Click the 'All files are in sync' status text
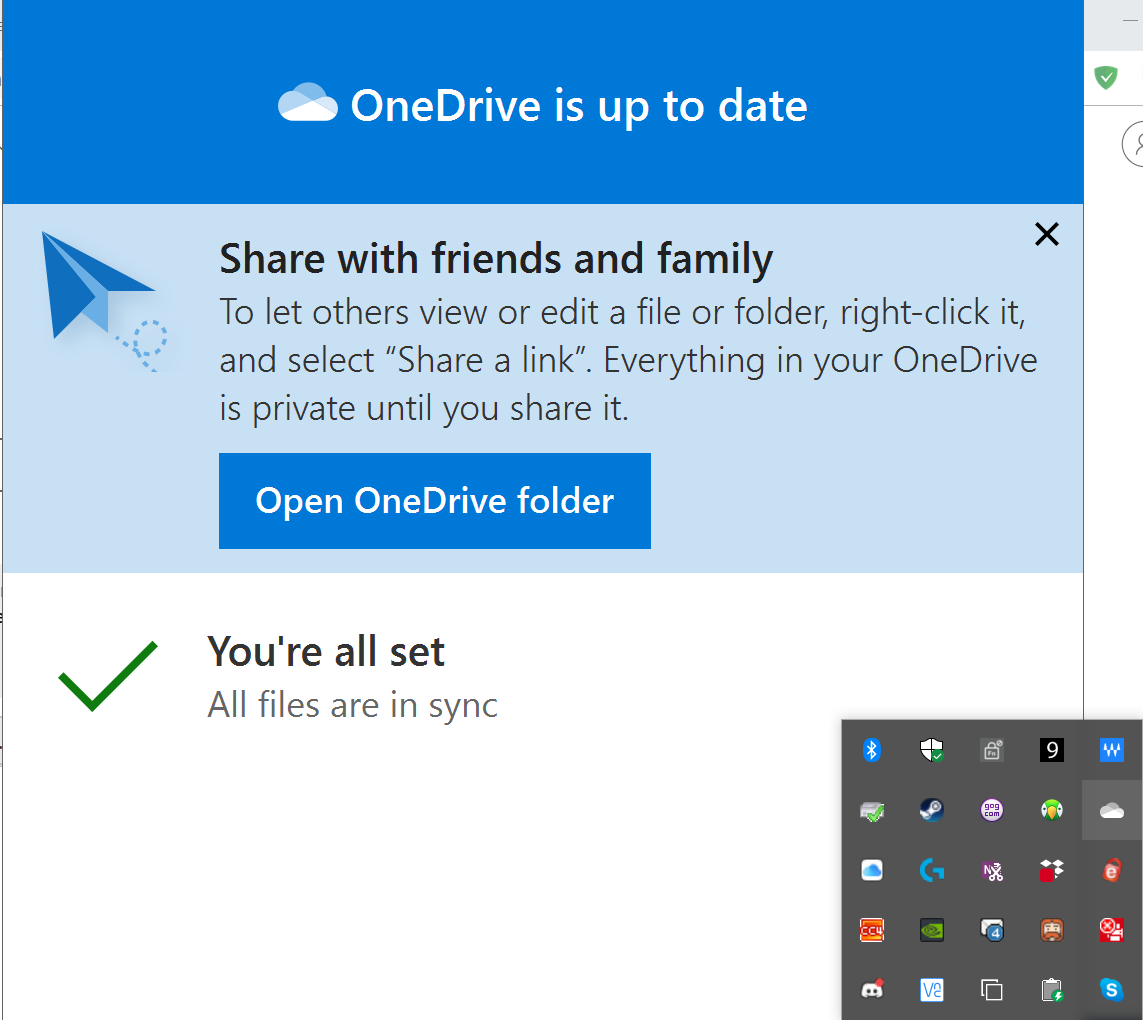The width and height of the screenshot is (1143, 1020). click(353, 705)
